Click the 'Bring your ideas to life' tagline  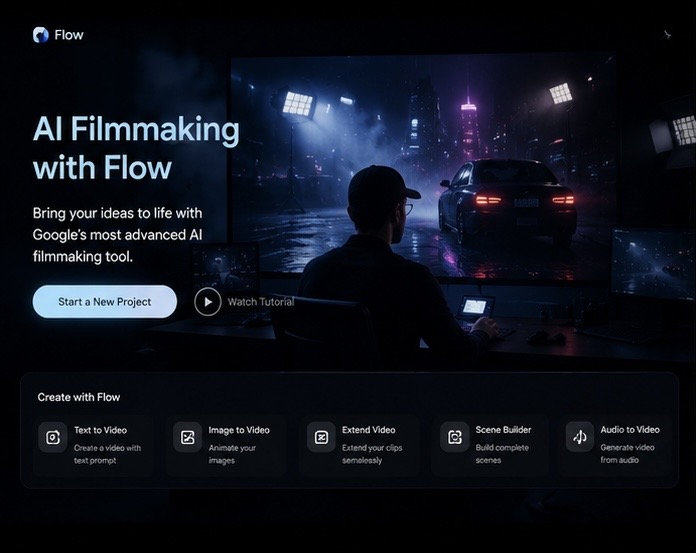tap(118, 235)
